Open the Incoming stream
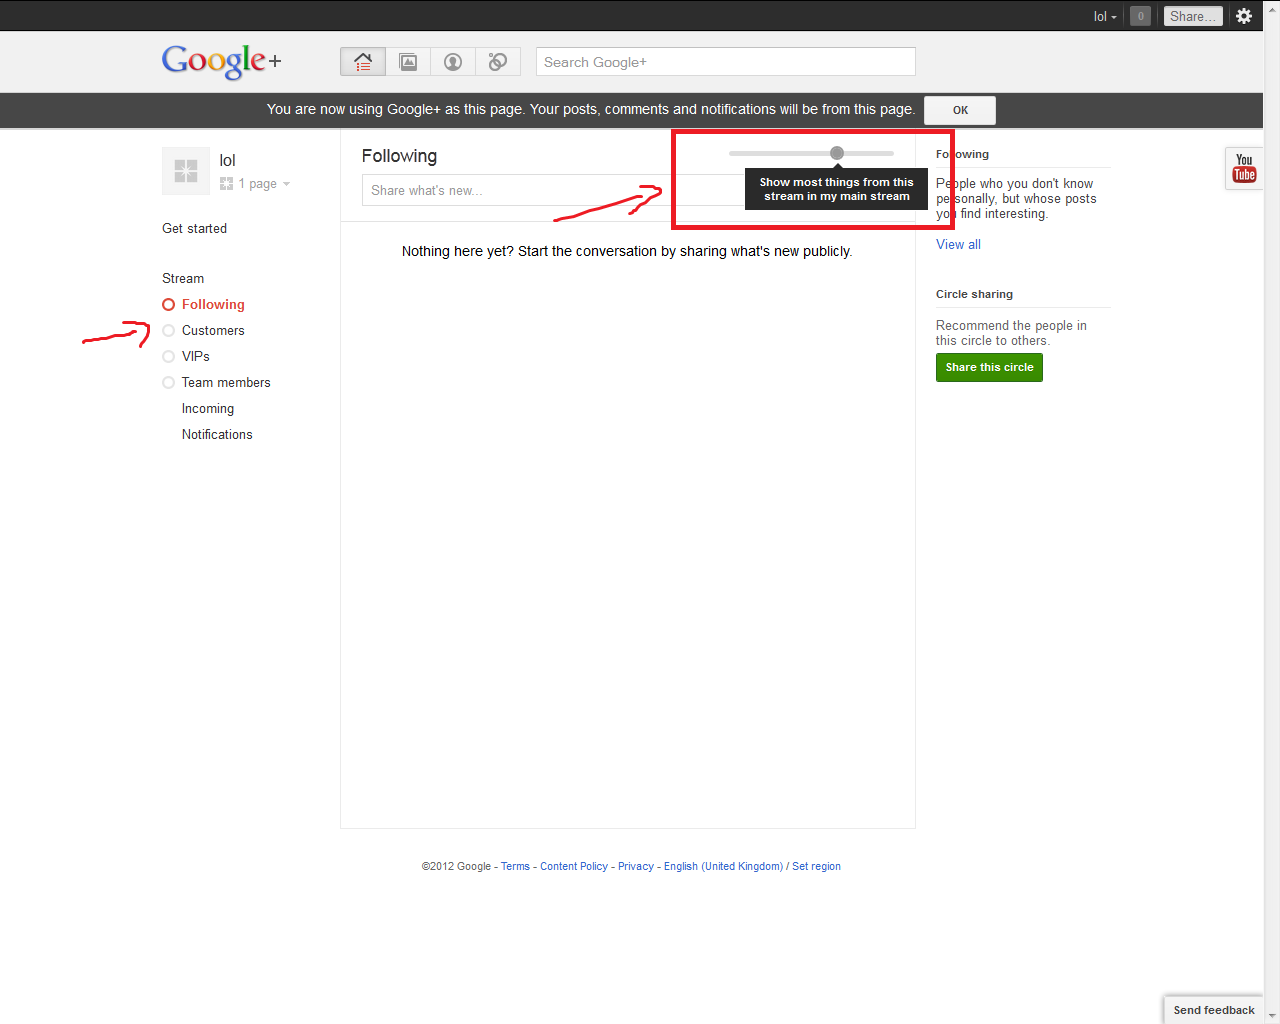 click(x=208, y=408)
